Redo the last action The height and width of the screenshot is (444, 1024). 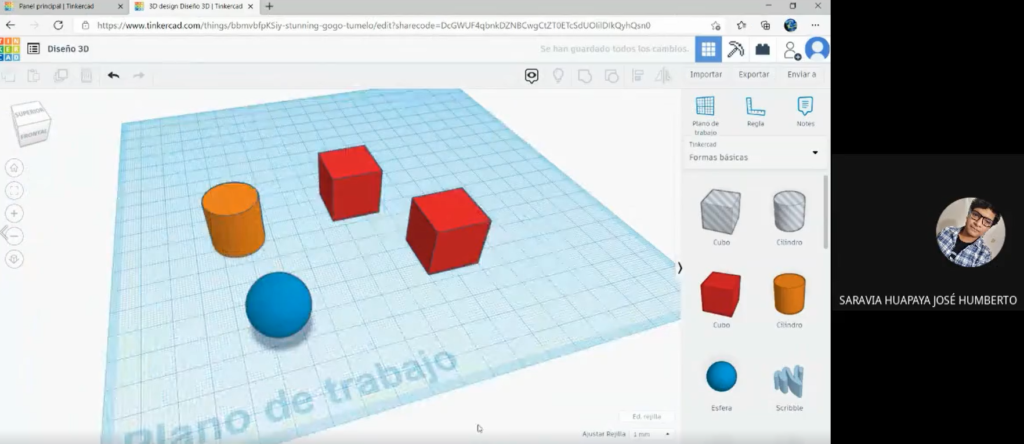tap(138, 76)
